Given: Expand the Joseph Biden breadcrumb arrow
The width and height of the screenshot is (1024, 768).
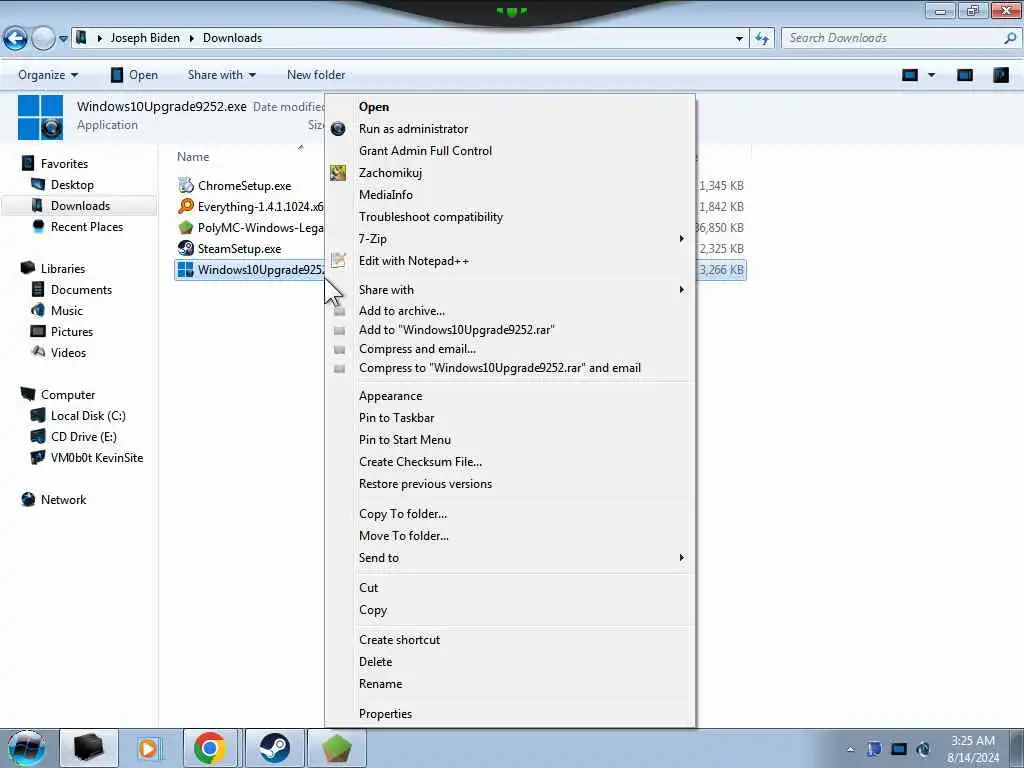Looking at the screenshot, I should click(x=191, y=39).
